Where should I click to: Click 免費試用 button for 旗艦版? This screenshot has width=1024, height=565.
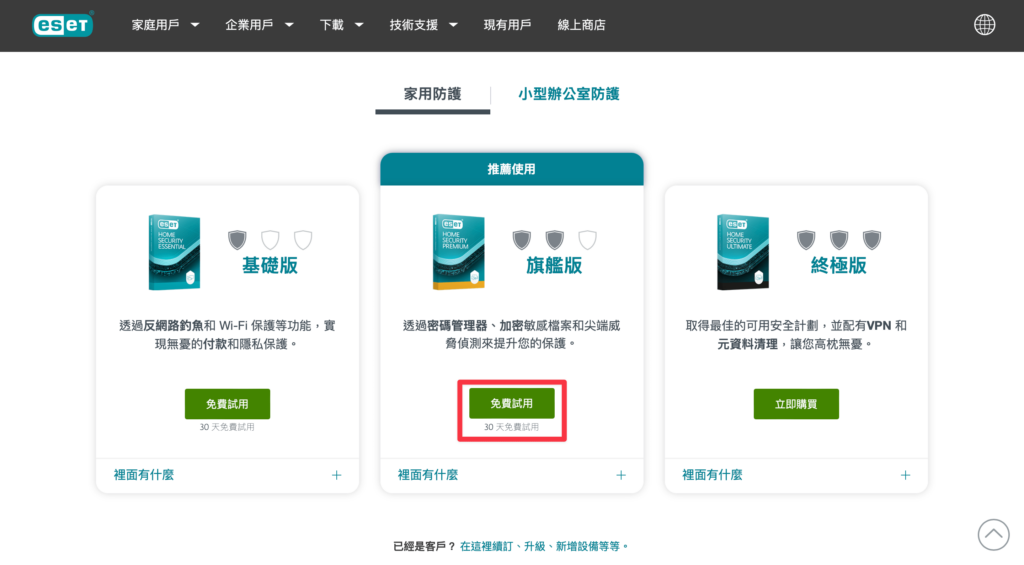pyautogui.click(x=511, y=403)
